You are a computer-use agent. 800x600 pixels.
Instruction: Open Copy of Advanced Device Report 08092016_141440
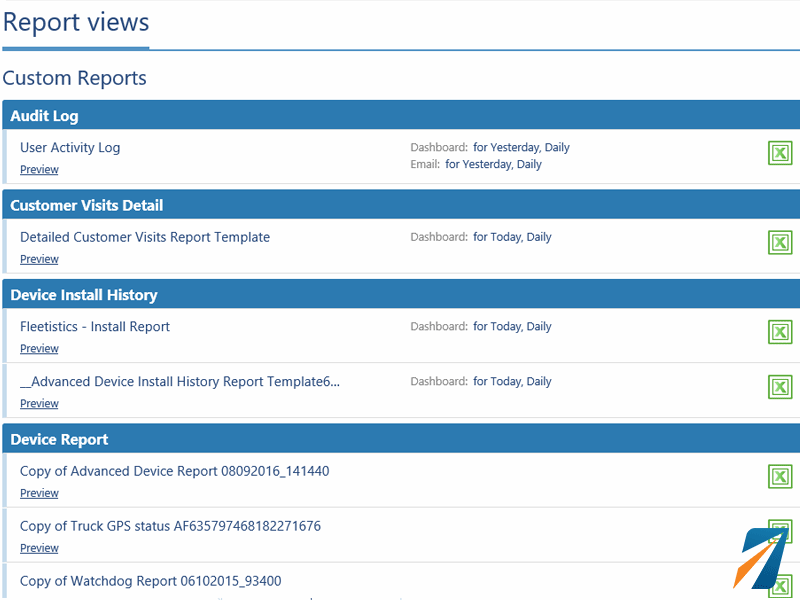[x=173, y=471]
